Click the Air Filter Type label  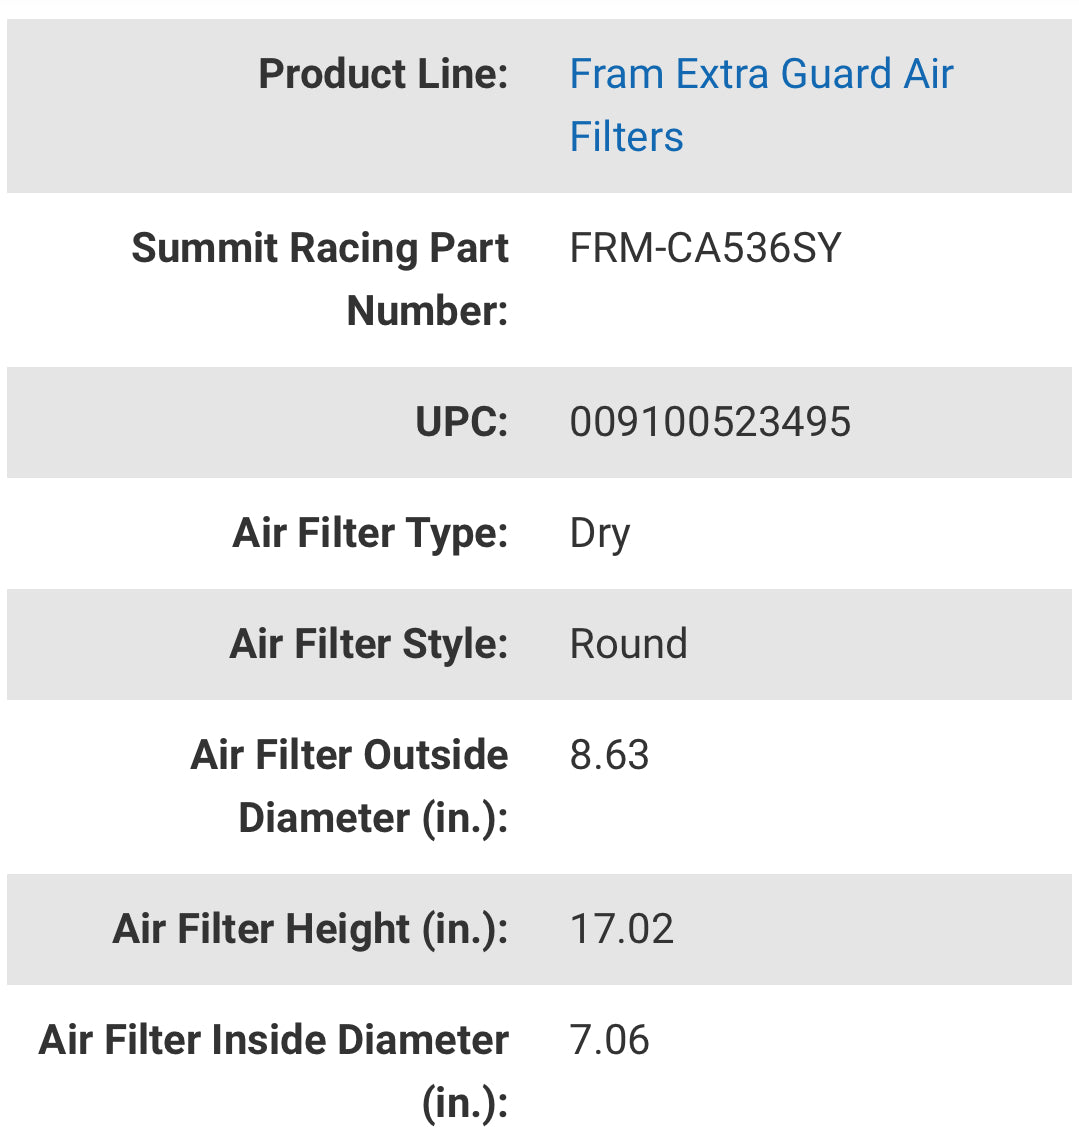tap(370, 533)
